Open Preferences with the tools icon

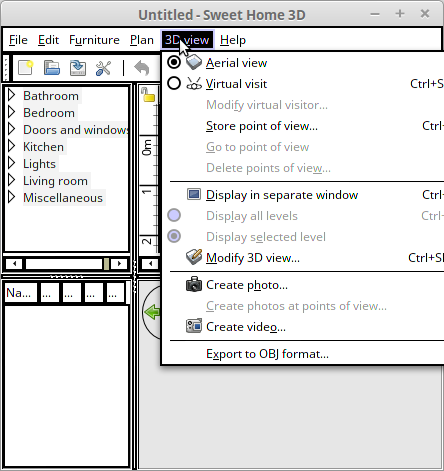(103, 68)
